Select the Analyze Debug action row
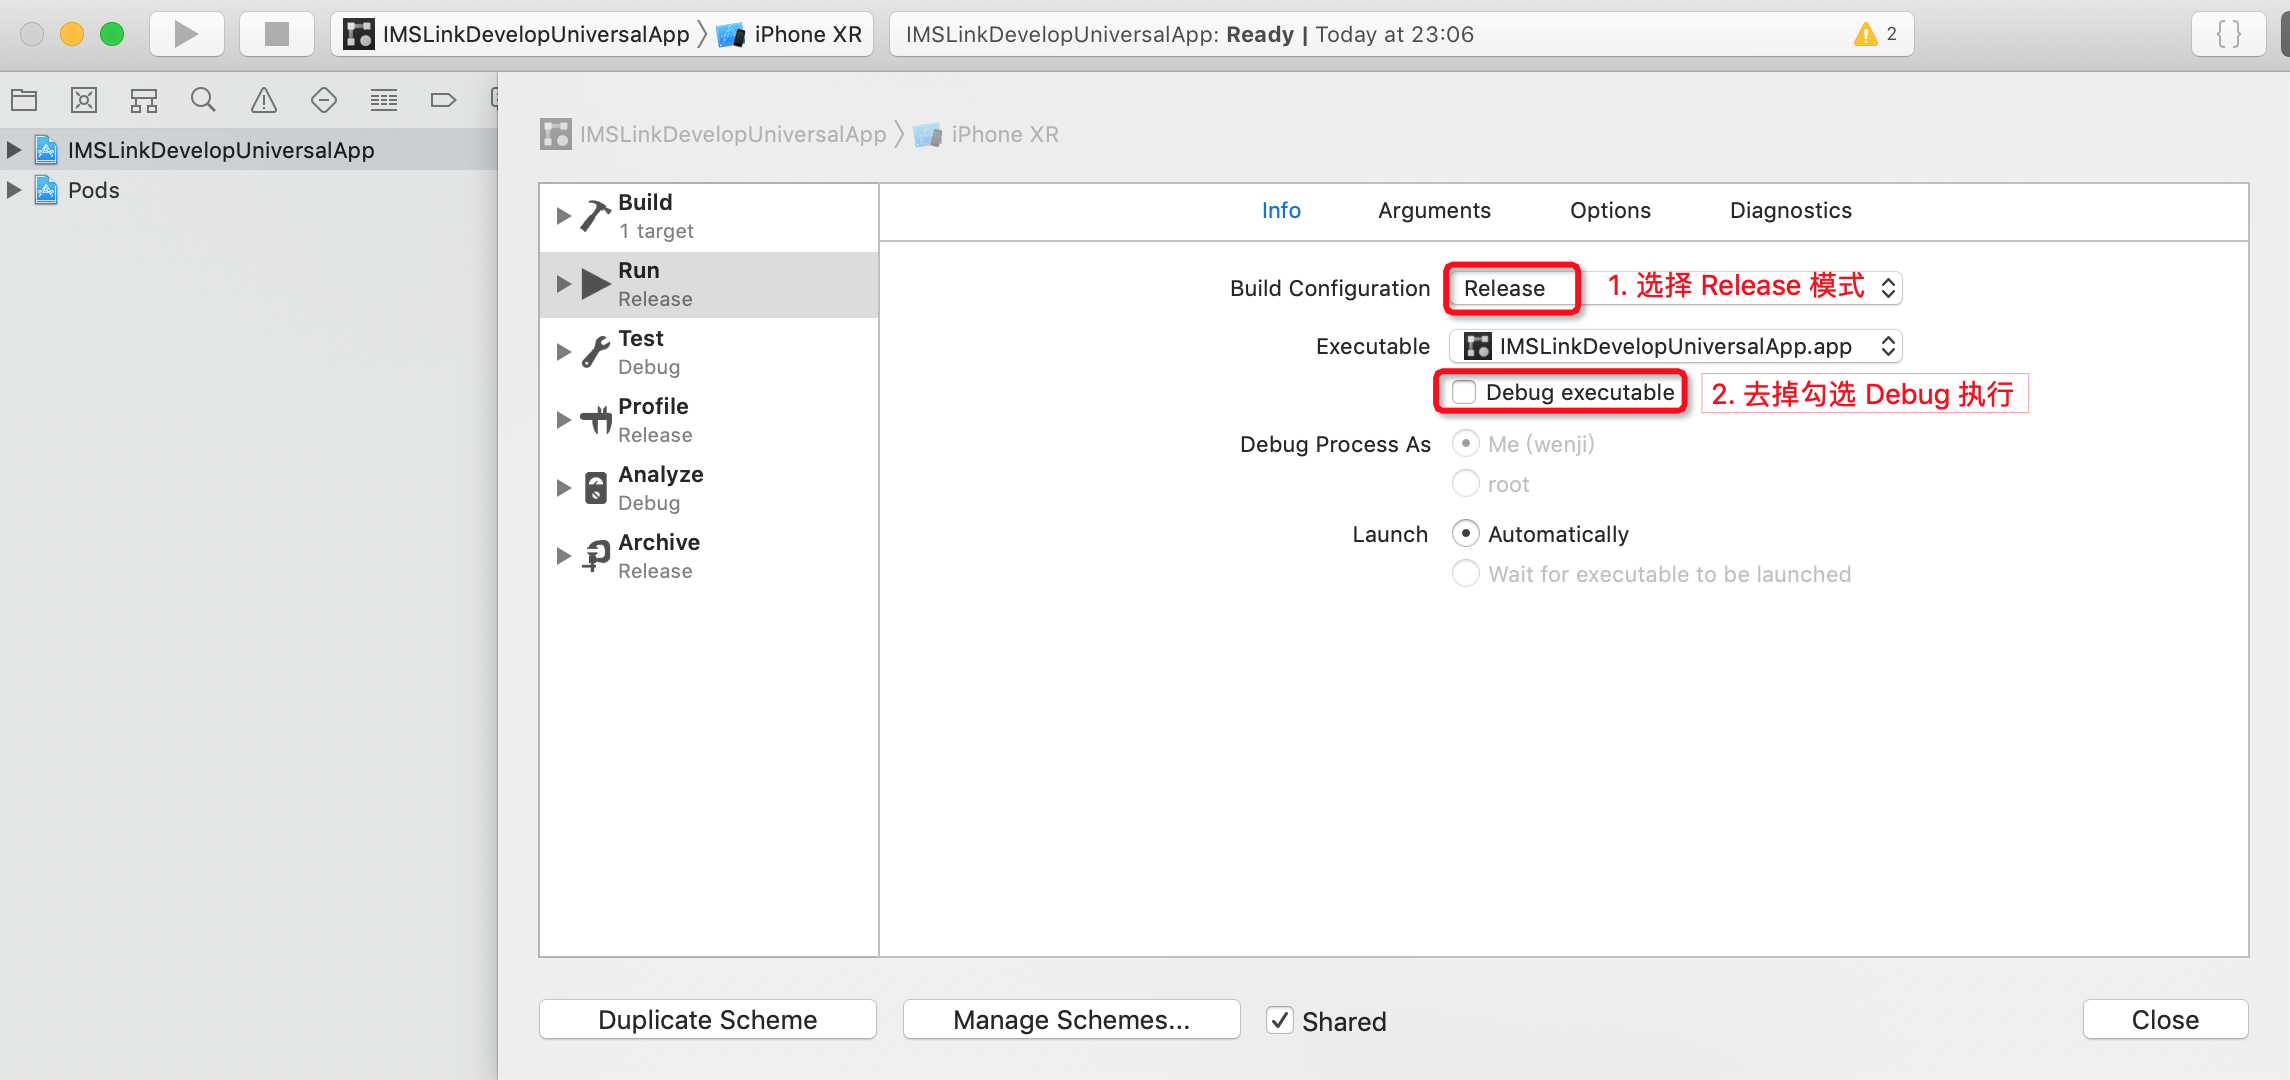Image resolution: width=2290 pixels, height=1080 pixels. coord(709,488)
